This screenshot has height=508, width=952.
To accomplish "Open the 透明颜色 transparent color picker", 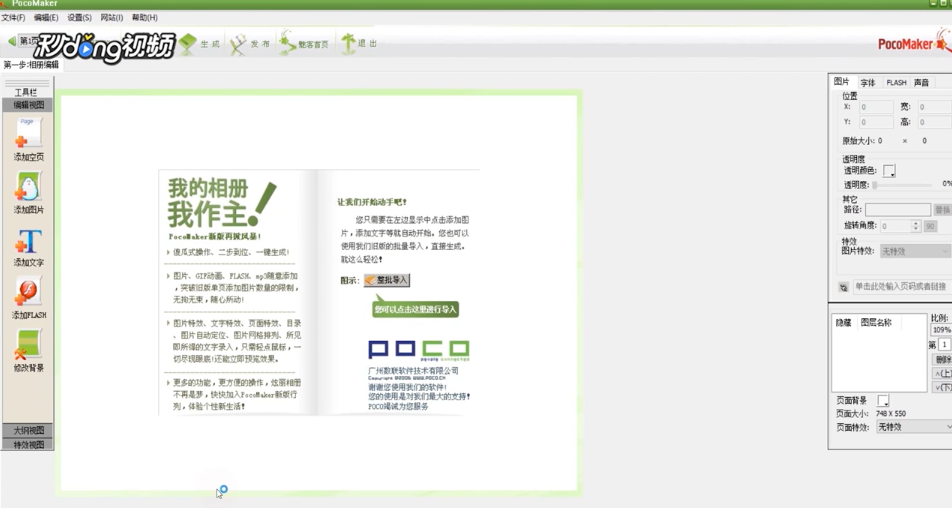I will pyautogui.click(x=889, y=171).
